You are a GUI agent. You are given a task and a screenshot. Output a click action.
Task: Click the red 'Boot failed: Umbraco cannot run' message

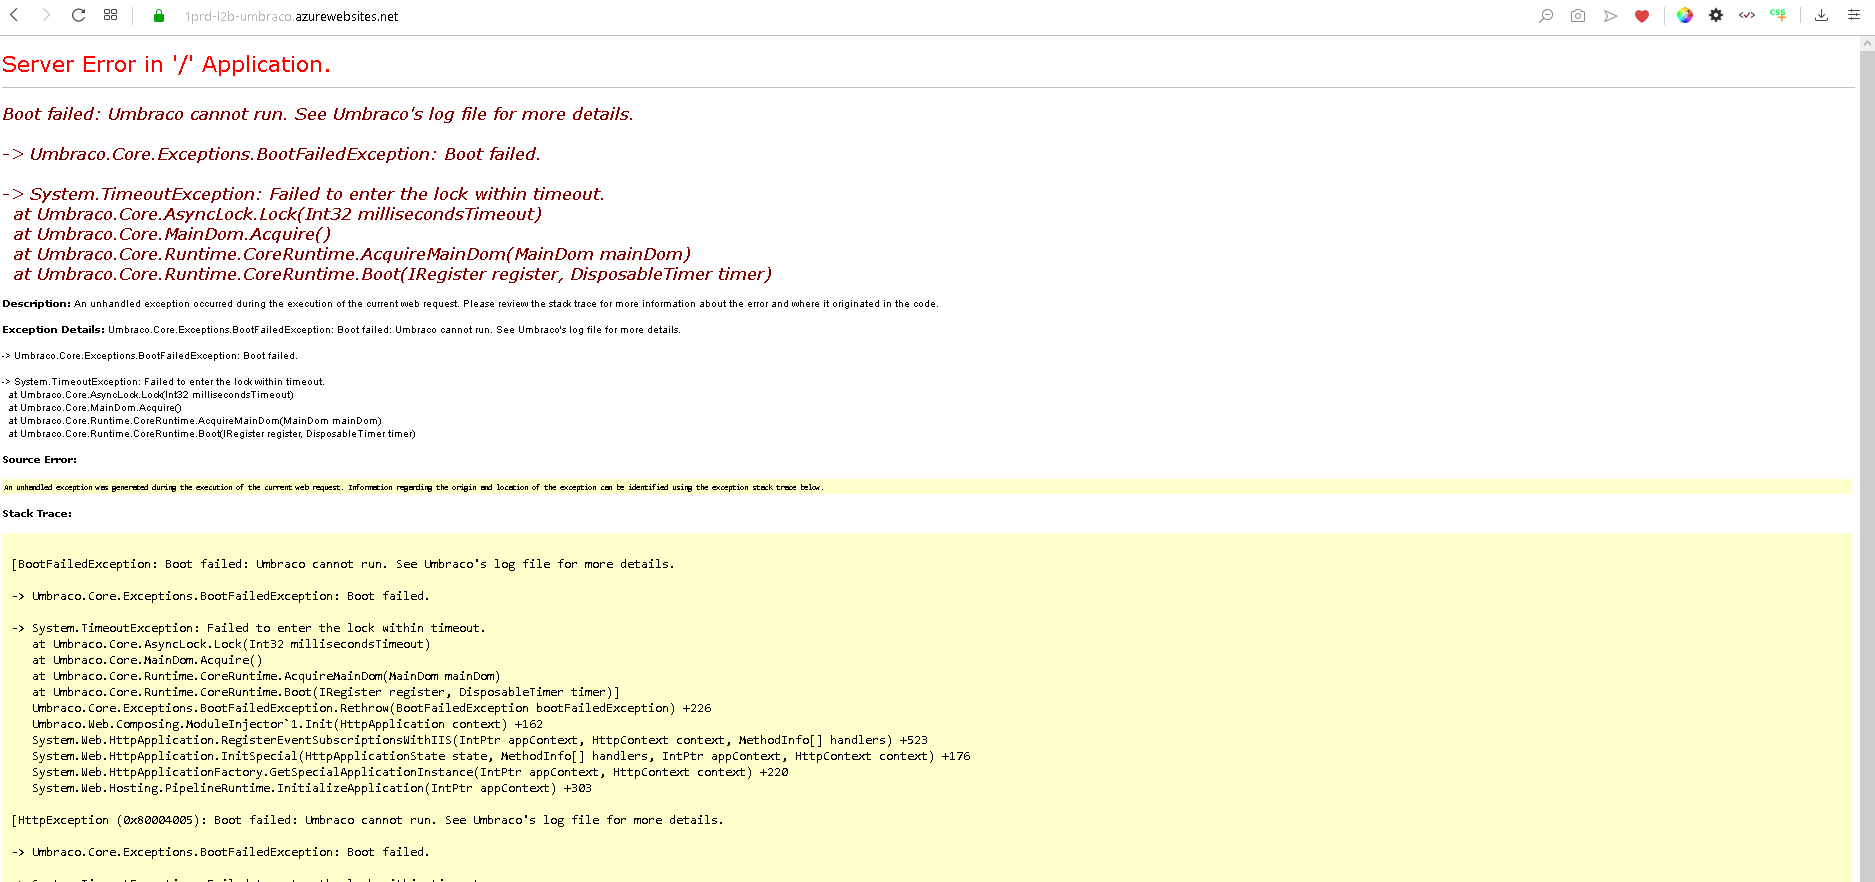318,114
